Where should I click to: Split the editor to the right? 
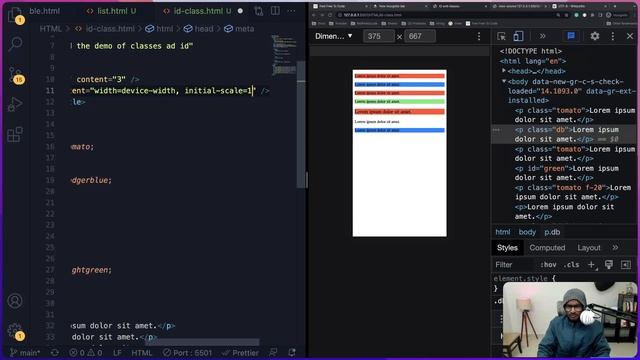pyautogui.click(x=276, y=11)
